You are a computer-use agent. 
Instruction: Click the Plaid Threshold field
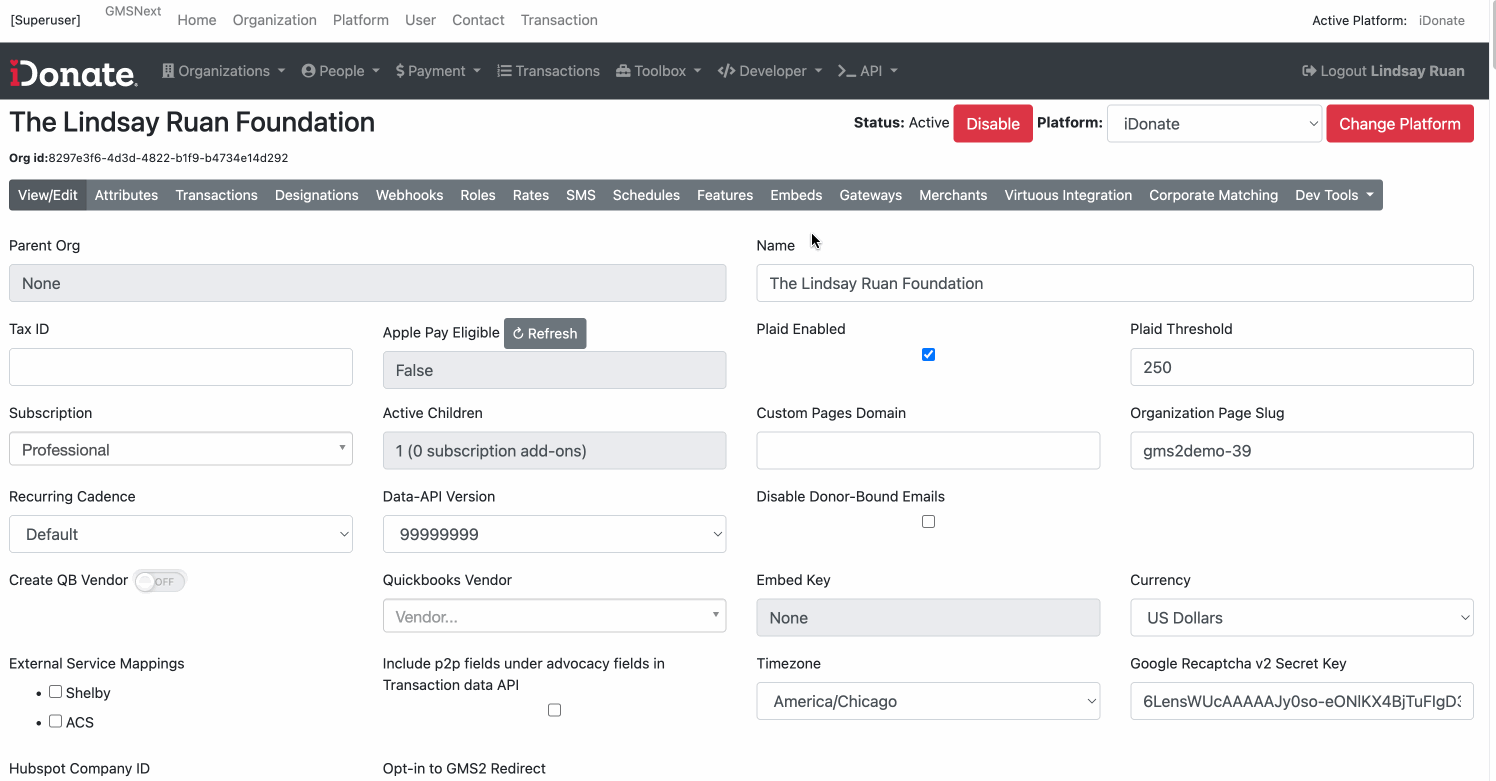coord(1302,367)
